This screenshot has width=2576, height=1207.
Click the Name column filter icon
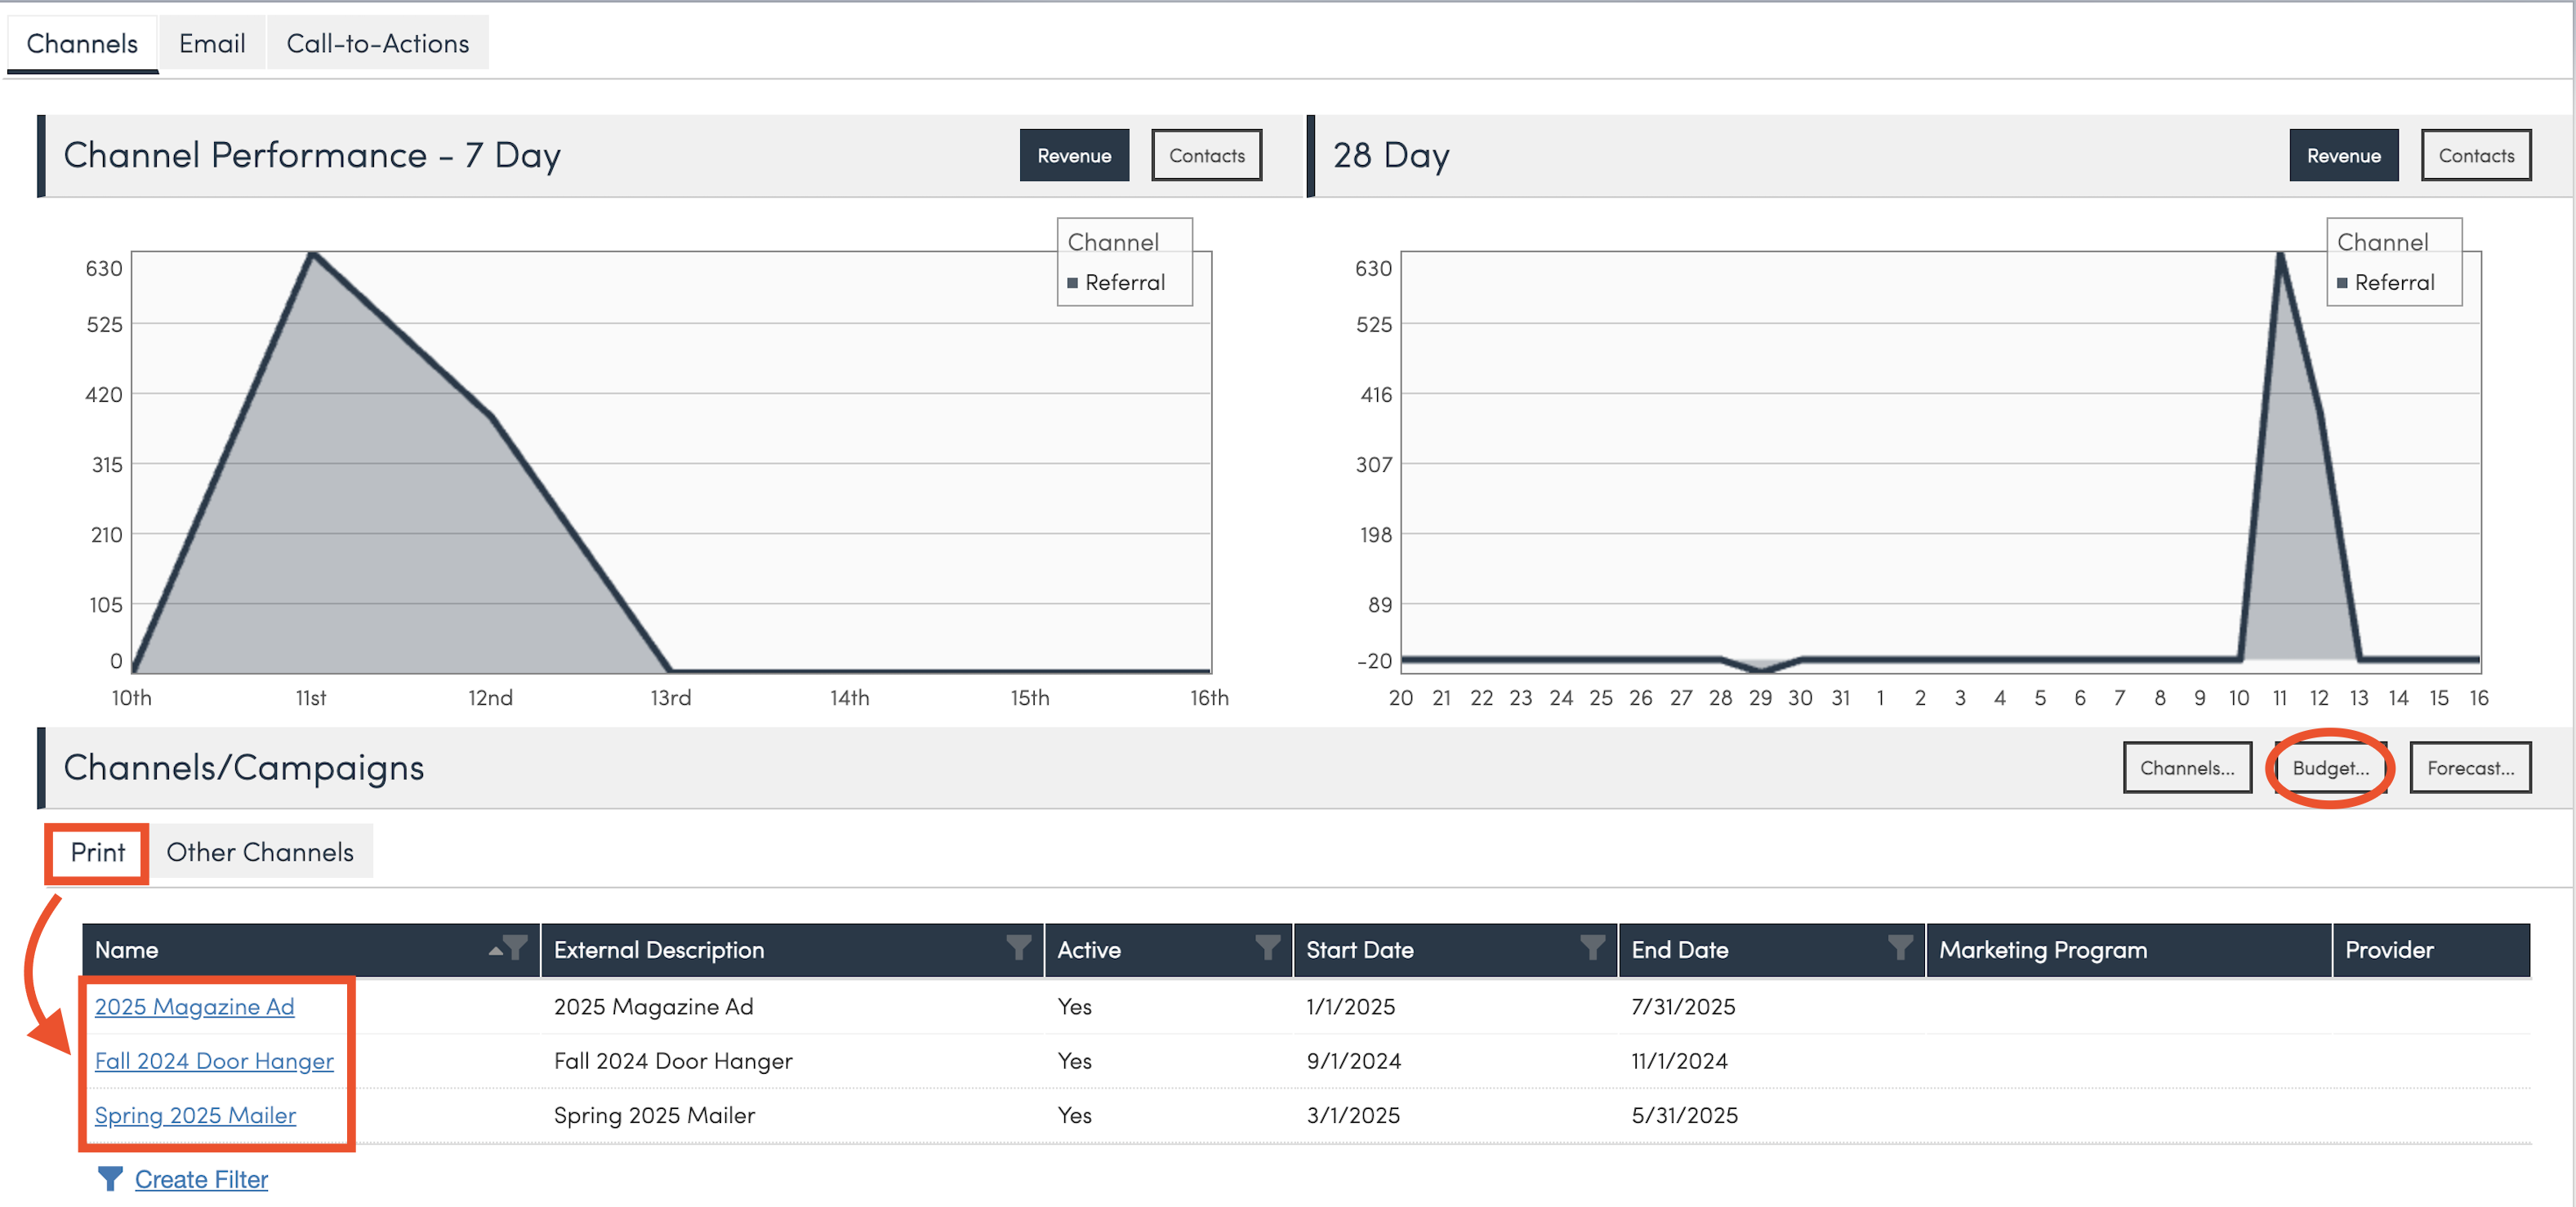(x=516, y=947)
